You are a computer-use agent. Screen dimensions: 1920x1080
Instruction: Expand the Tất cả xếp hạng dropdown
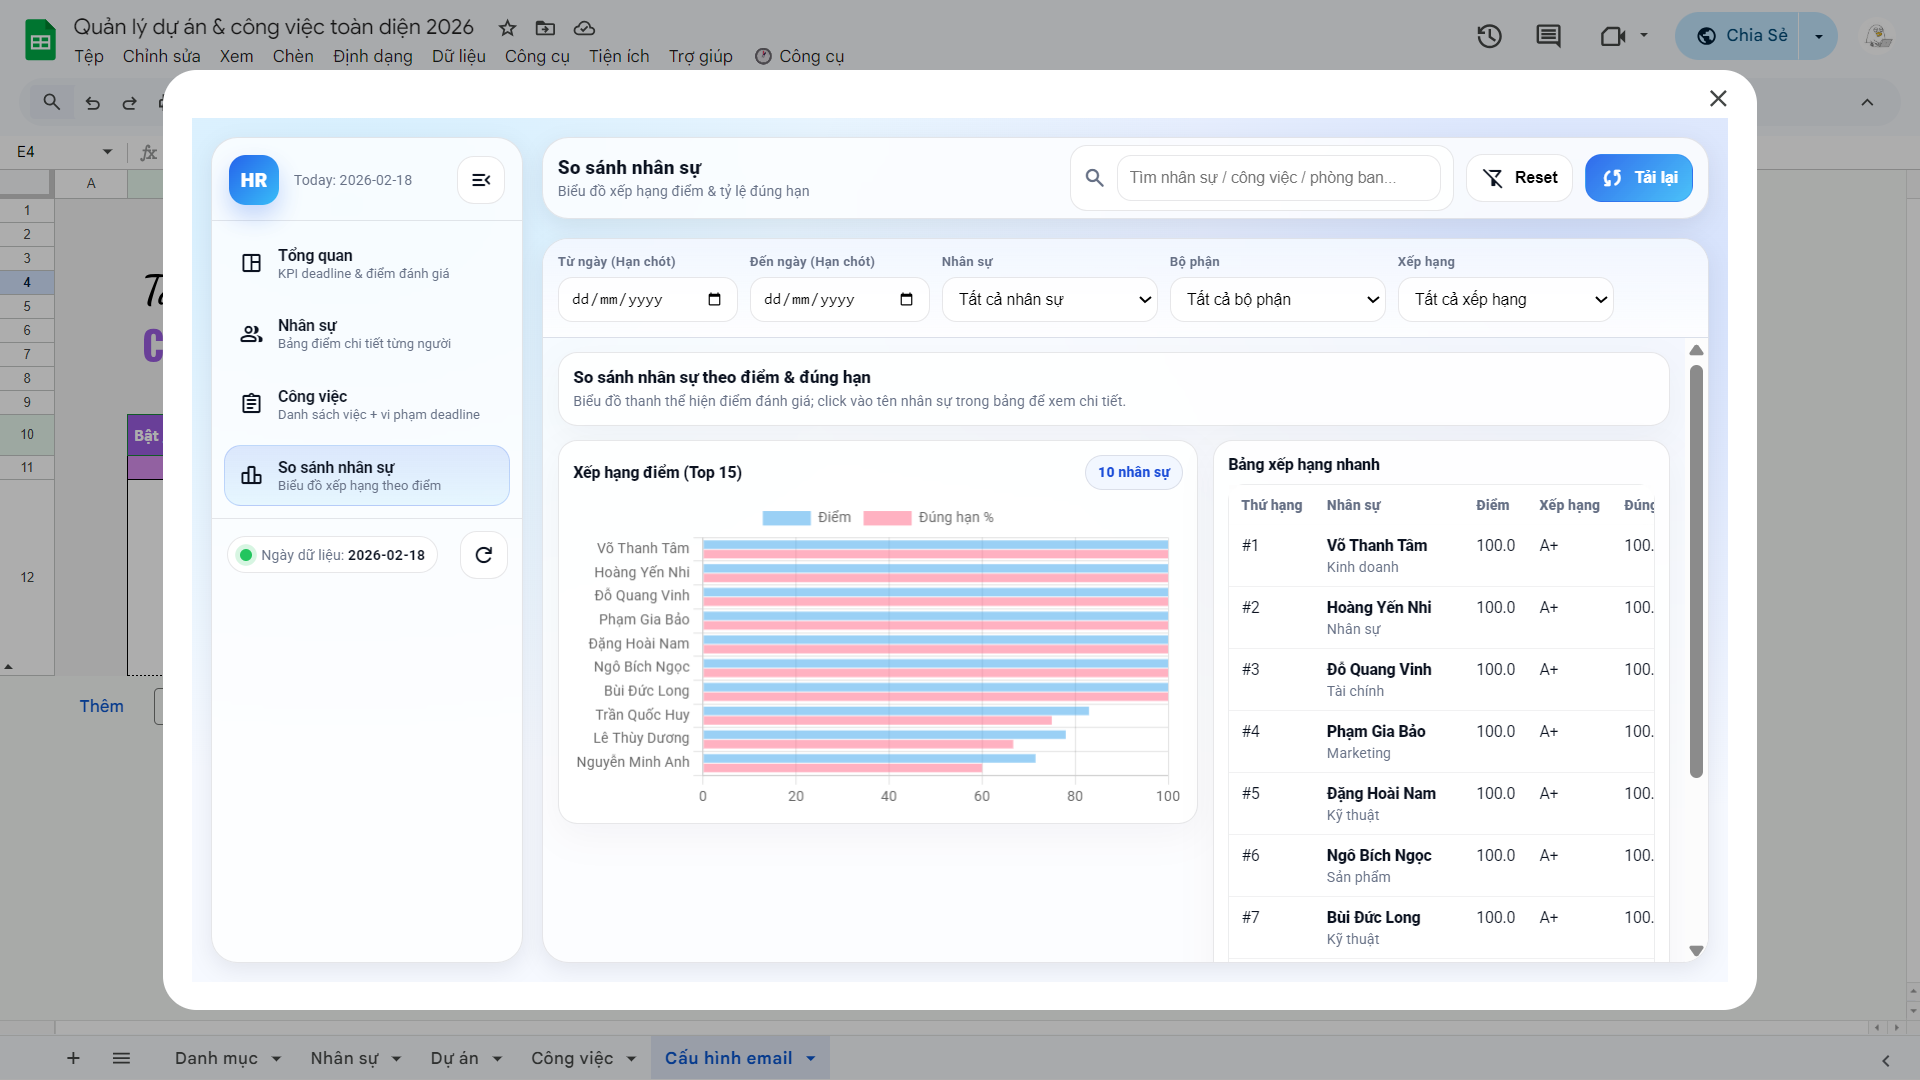[x=1505, y=300]
